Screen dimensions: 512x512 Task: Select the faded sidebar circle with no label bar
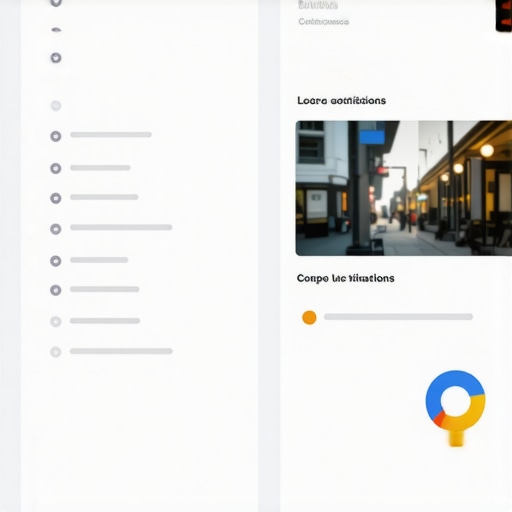(x=56, y=106)
